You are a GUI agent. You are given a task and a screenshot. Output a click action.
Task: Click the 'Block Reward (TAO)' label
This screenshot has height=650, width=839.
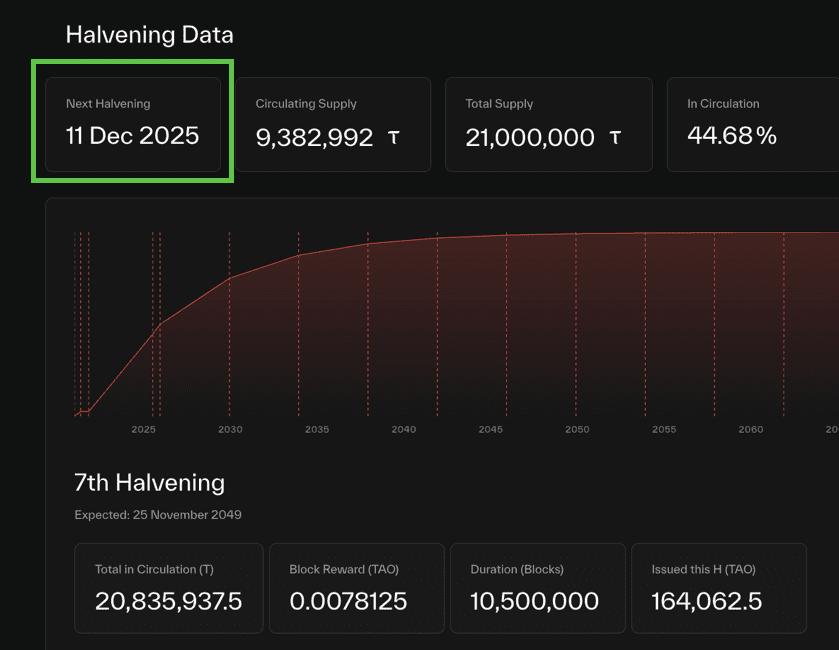pos(344,570)
